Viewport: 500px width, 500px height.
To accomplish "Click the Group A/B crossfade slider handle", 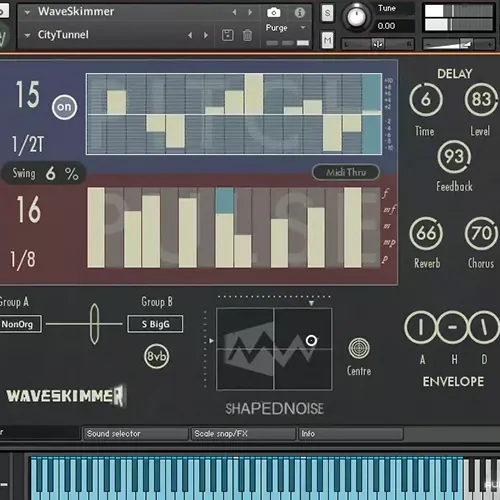I will [x=94, y=324].
